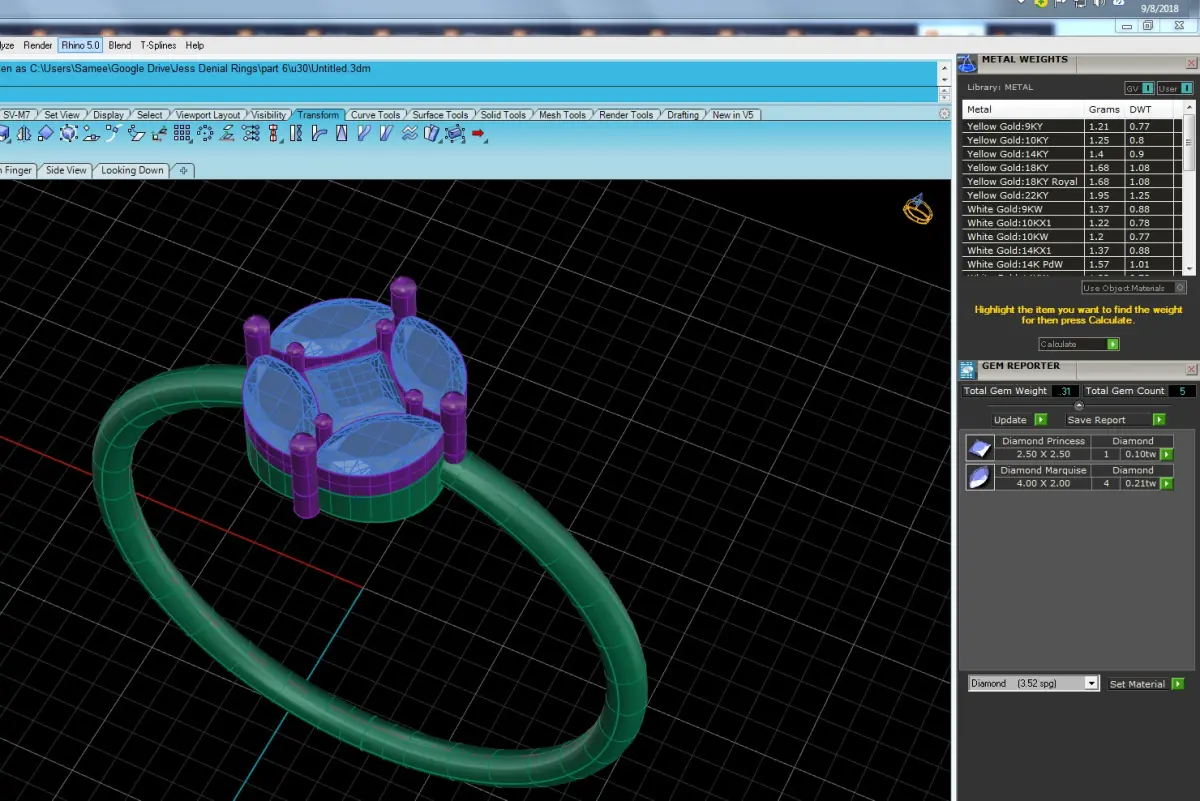The width and height of the screenshot is (1200, 801).
Task: Select the Bend tool icon
Action: click(x=320, y=133)
